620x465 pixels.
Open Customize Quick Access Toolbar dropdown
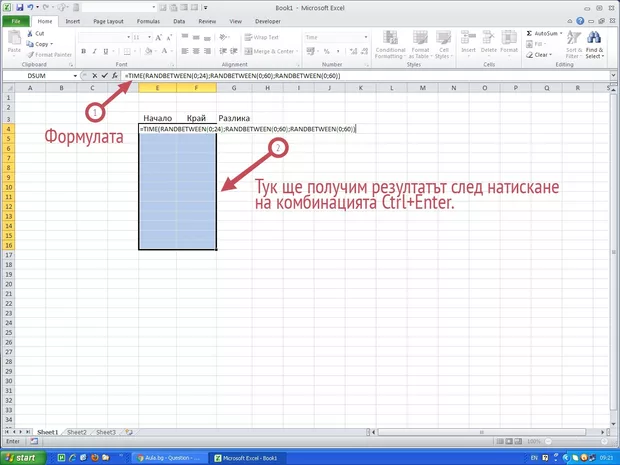coord(206,8)
